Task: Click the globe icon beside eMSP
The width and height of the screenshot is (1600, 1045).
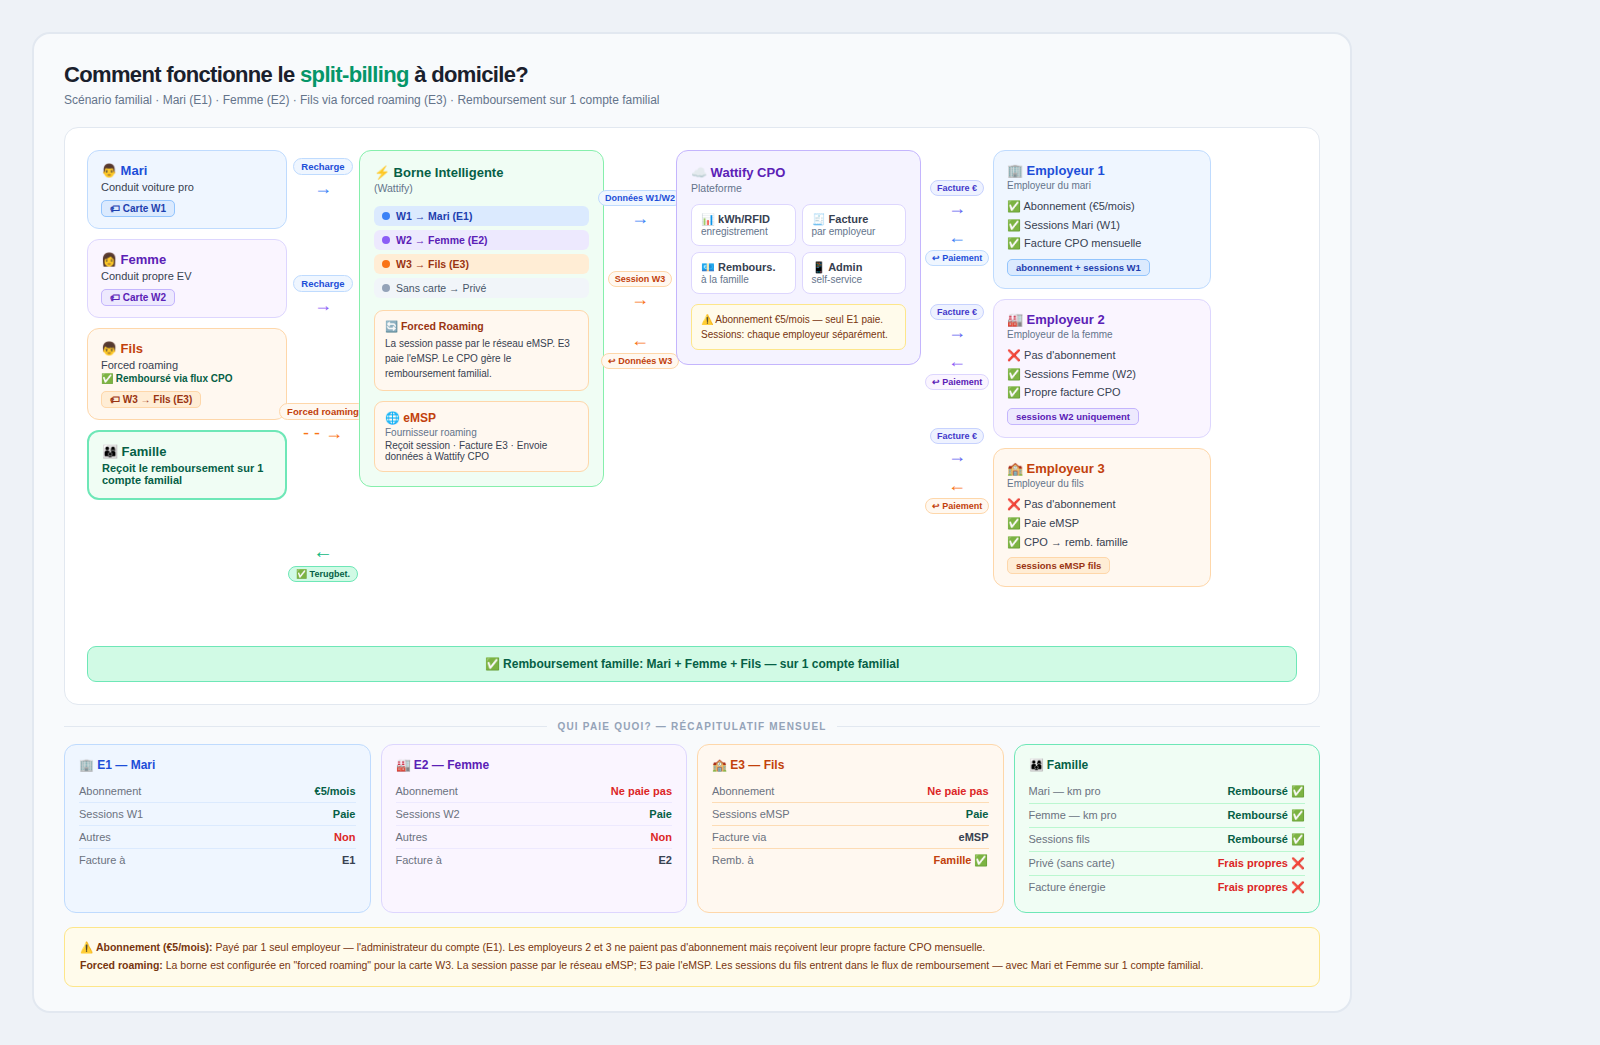Action: coord(392,418)
